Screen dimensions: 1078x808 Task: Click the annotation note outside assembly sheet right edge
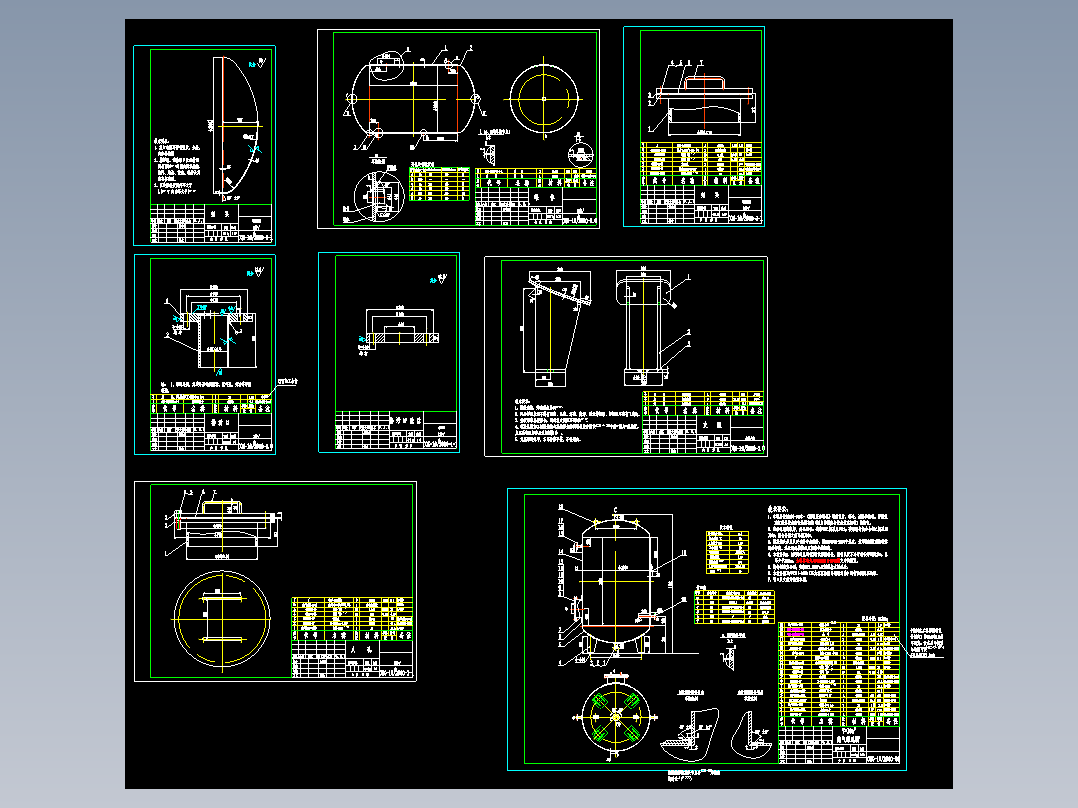(x=927, y=642)
